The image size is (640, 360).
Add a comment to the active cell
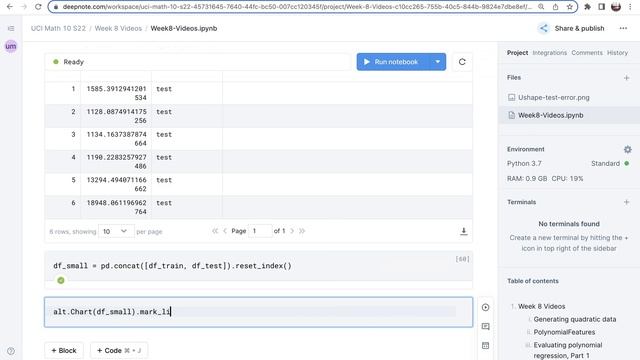(x=485, y=326)
